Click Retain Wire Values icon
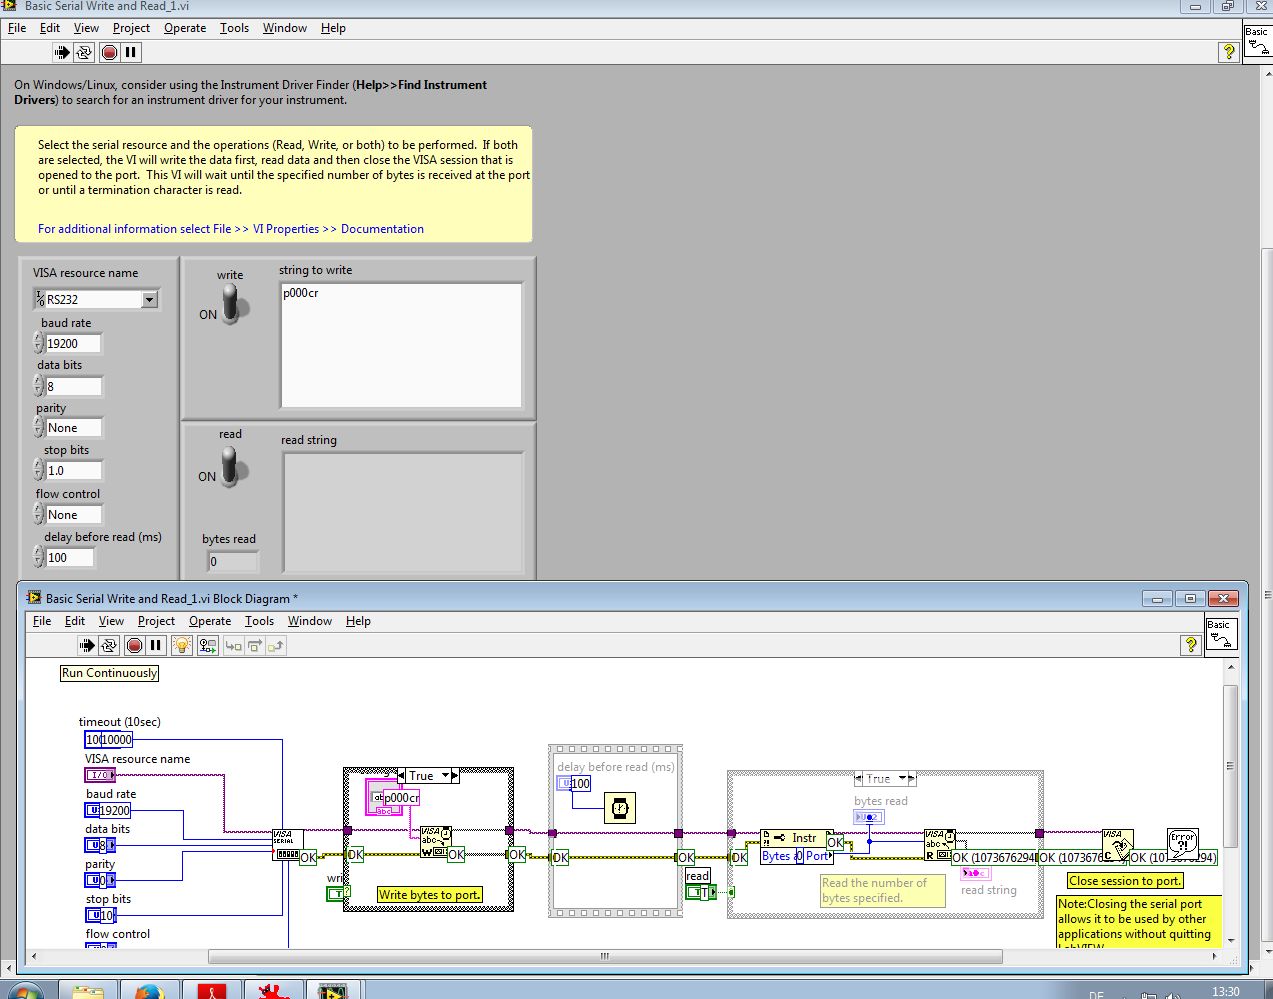Image resolution: width=1273 pixels, height=999 pixels. pyautogui.click(x=207, y=646)
